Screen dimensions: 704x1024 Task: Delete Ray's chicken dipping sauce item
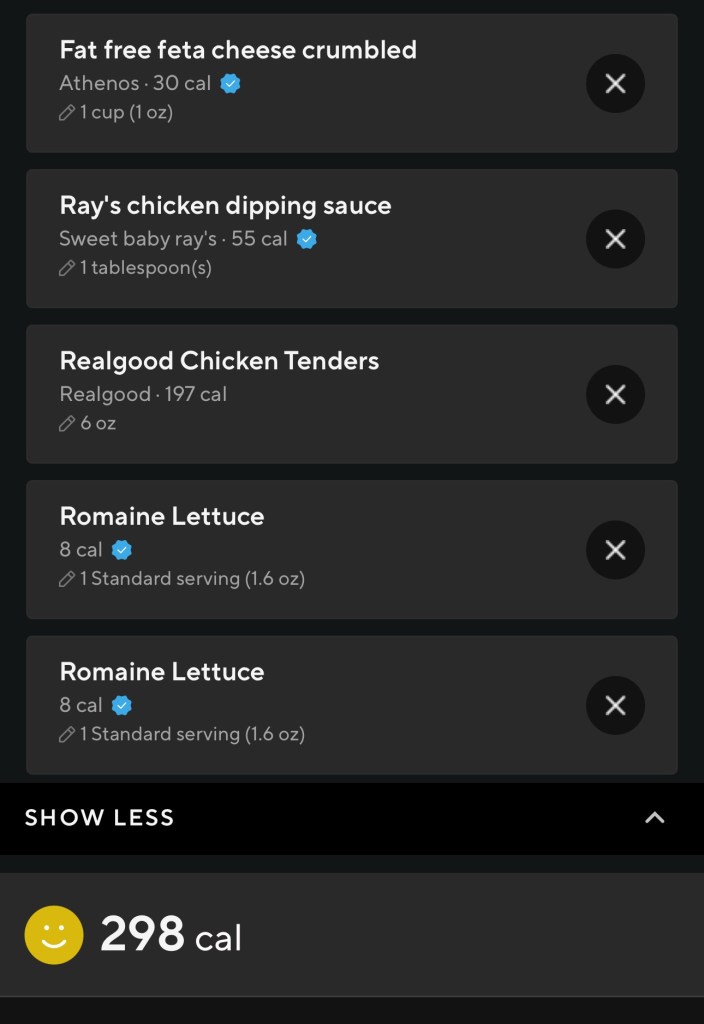click(615, 239)
